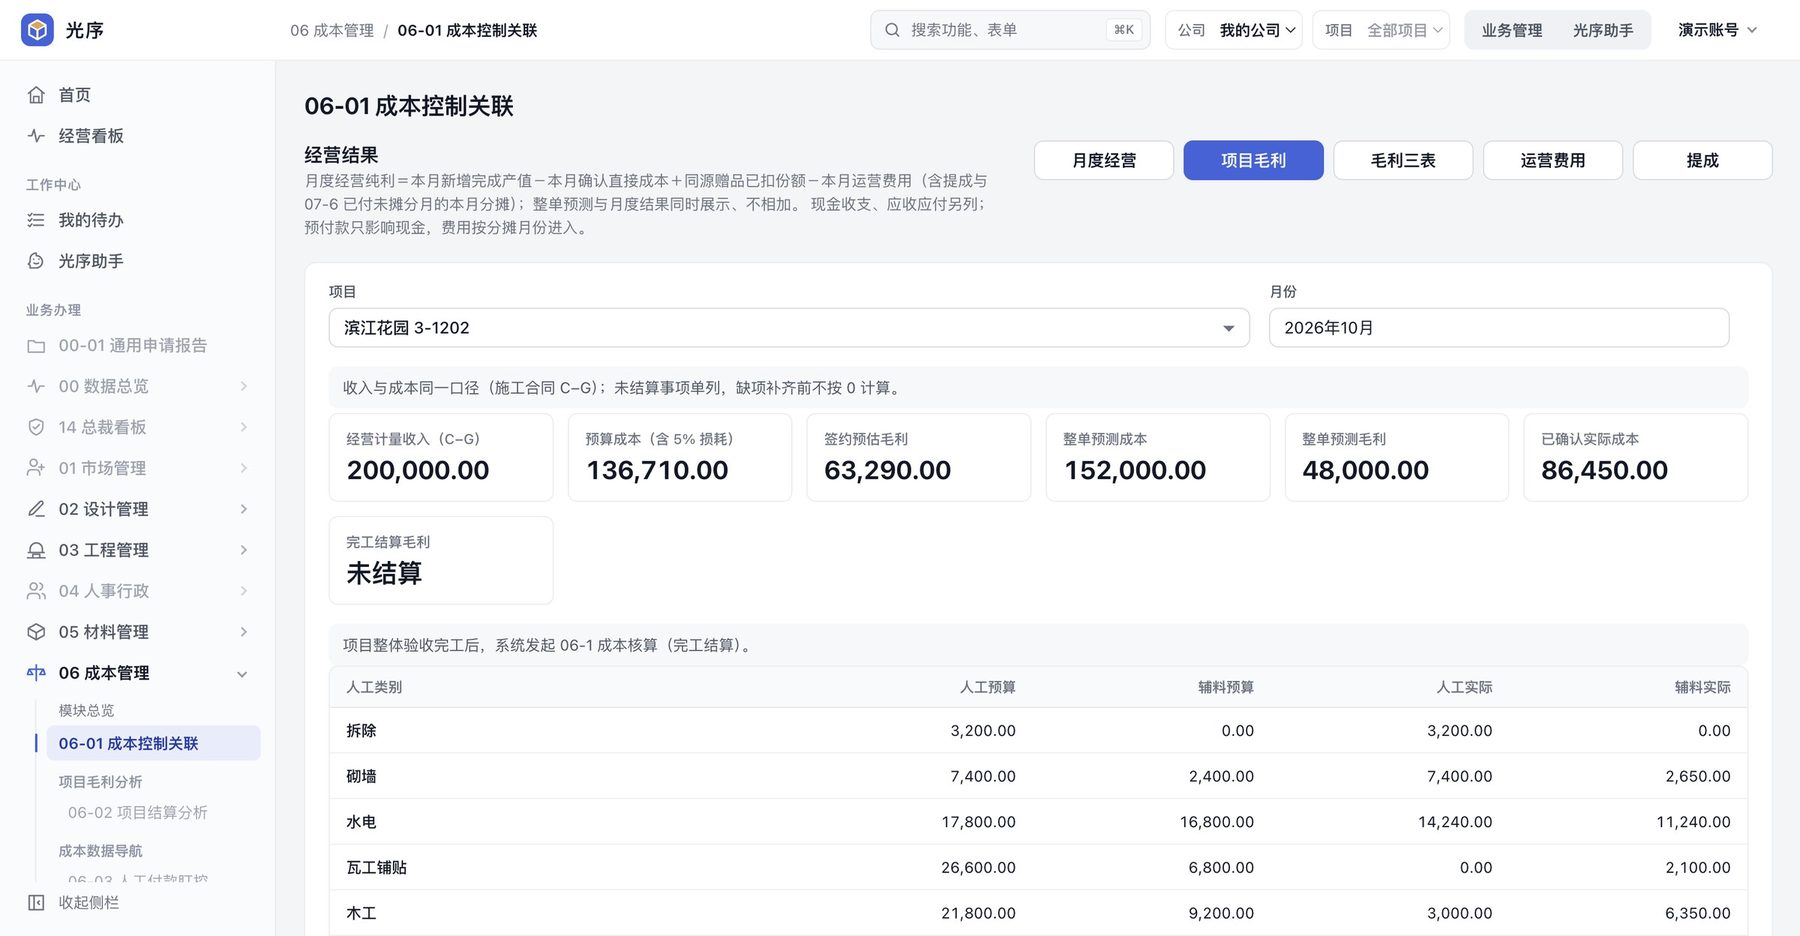Image resolution: width=1800 pixels, height=936 pixels.
Task: Click 04 人事行政 people icon
Action: tap(36, 591)
